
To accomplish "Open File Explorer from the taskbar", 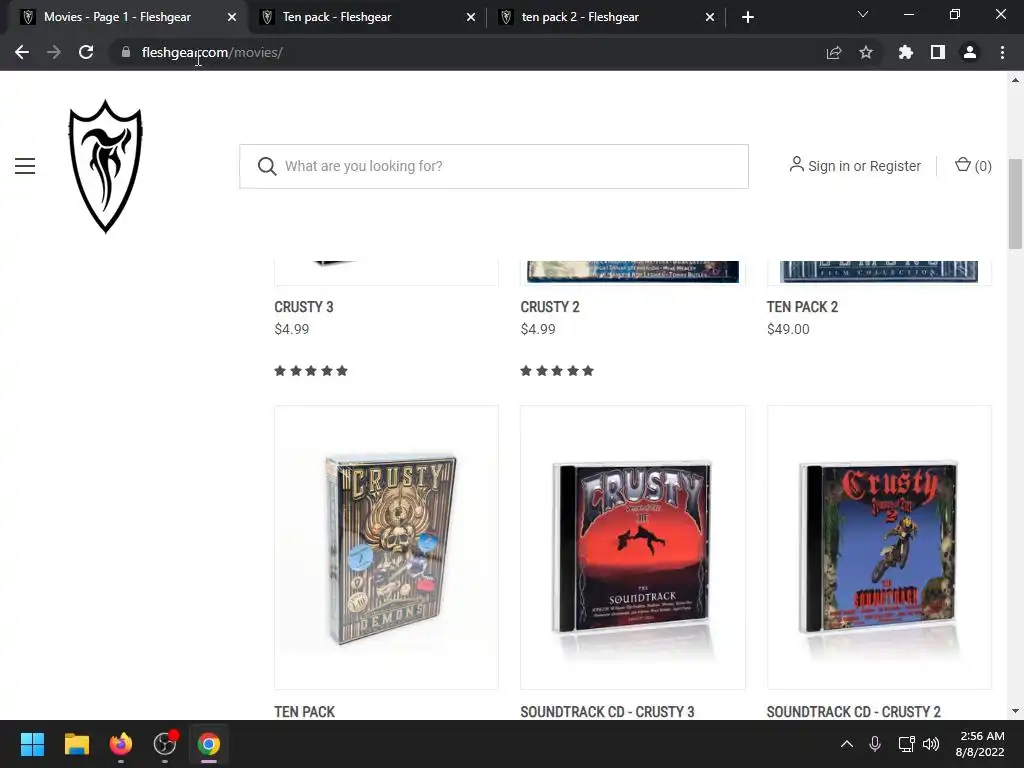I will (x=76, y=744).
